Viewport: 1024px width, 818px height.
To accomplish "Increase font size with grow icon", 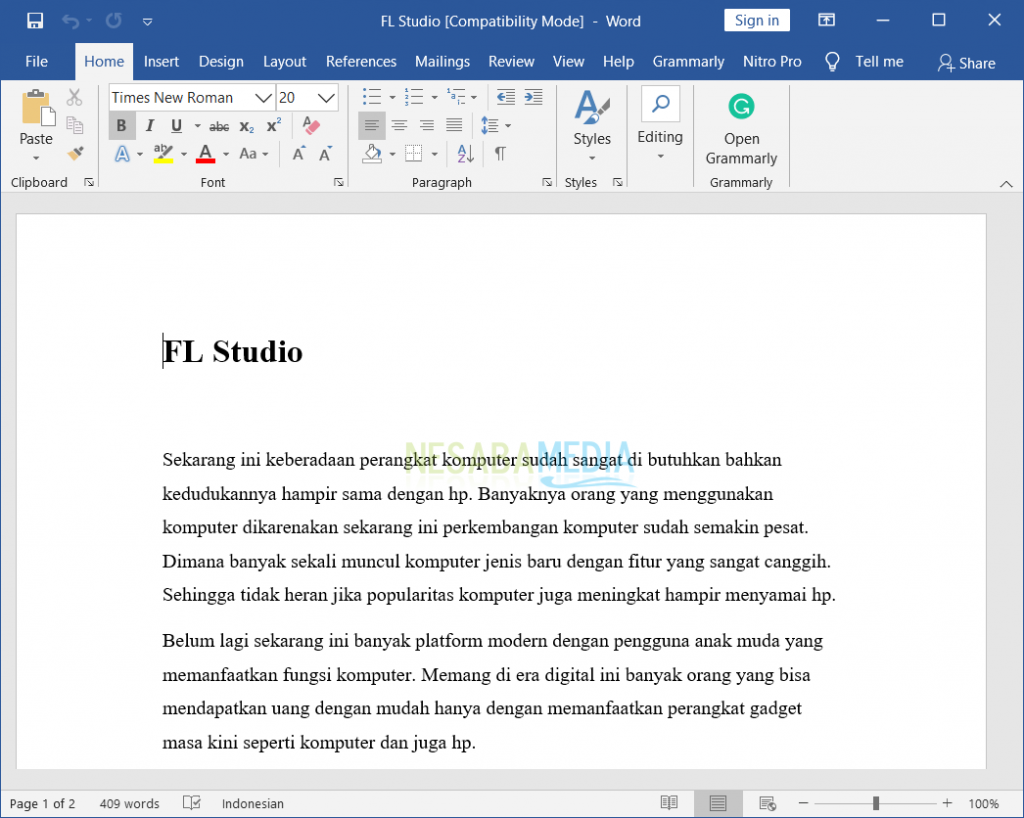I will pyautogui.click(x=298, y=154).
